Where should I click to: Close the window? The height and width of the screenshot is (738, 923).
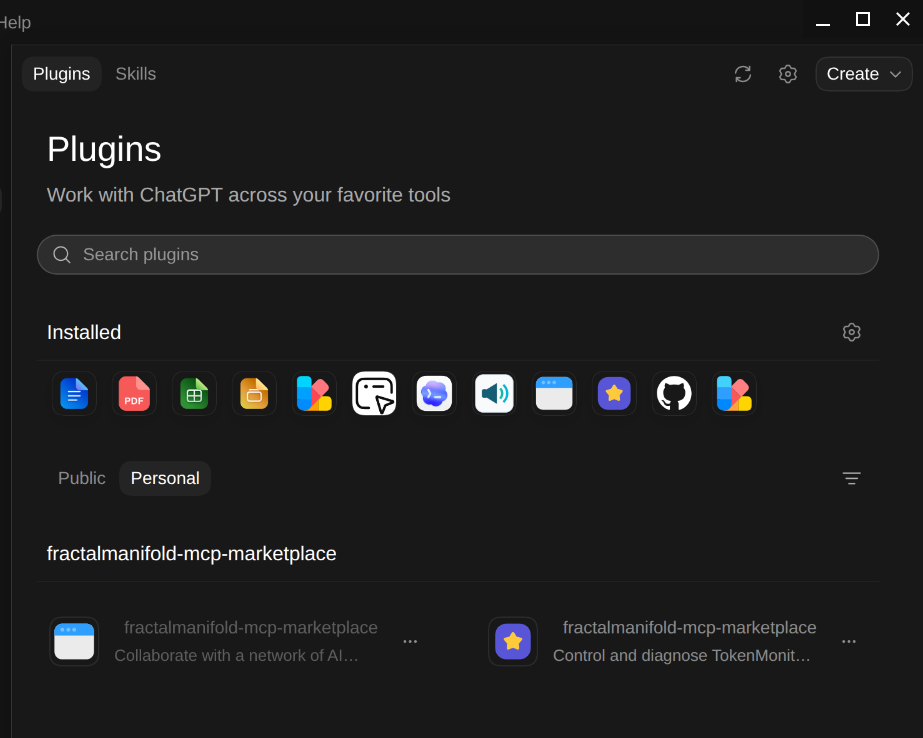point(903,20)
